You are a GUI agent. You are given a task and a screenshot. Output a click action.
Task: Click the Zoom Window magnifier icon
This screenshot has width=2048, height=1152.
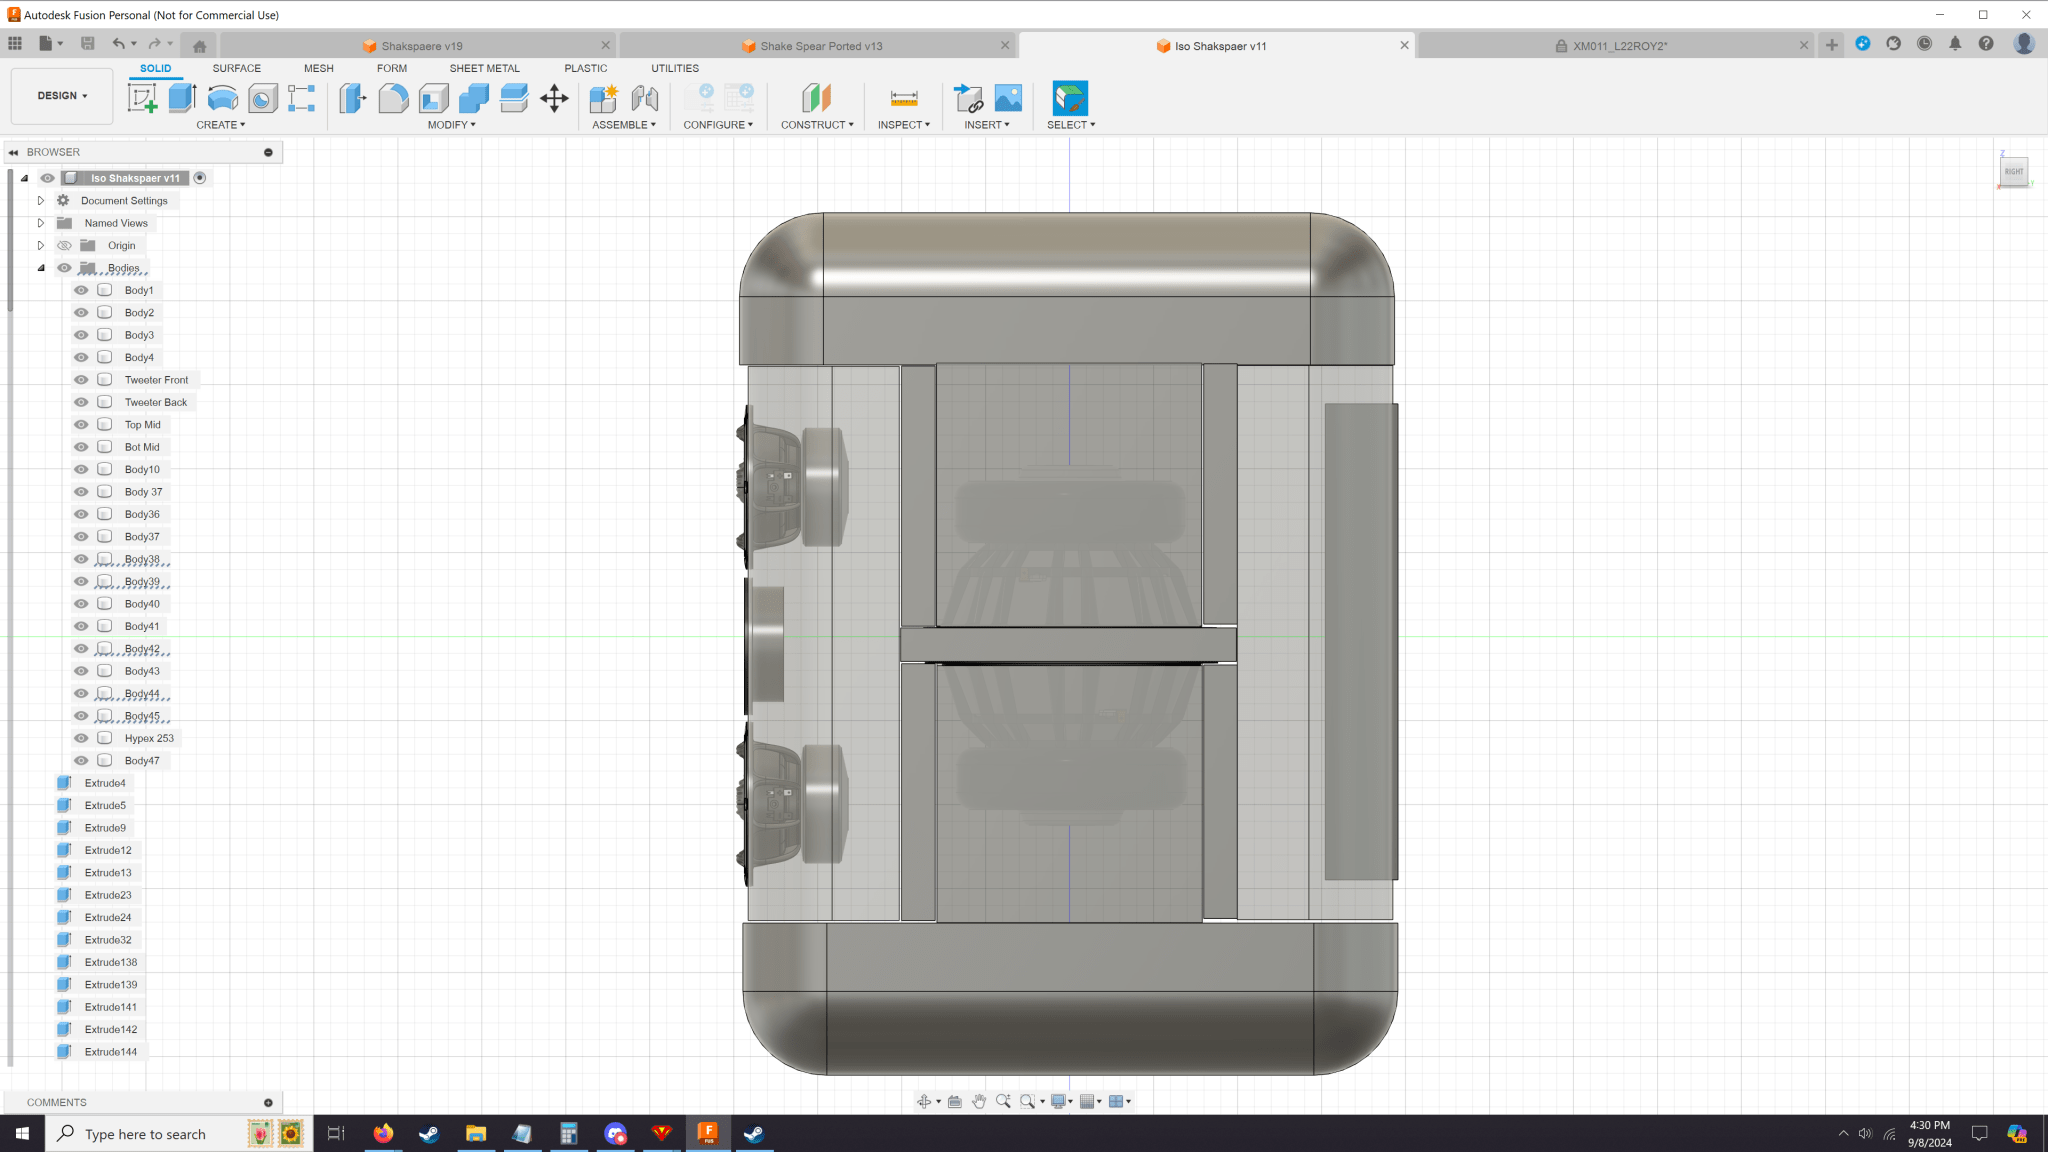pyautogui.click(x=1027, y=1101)
